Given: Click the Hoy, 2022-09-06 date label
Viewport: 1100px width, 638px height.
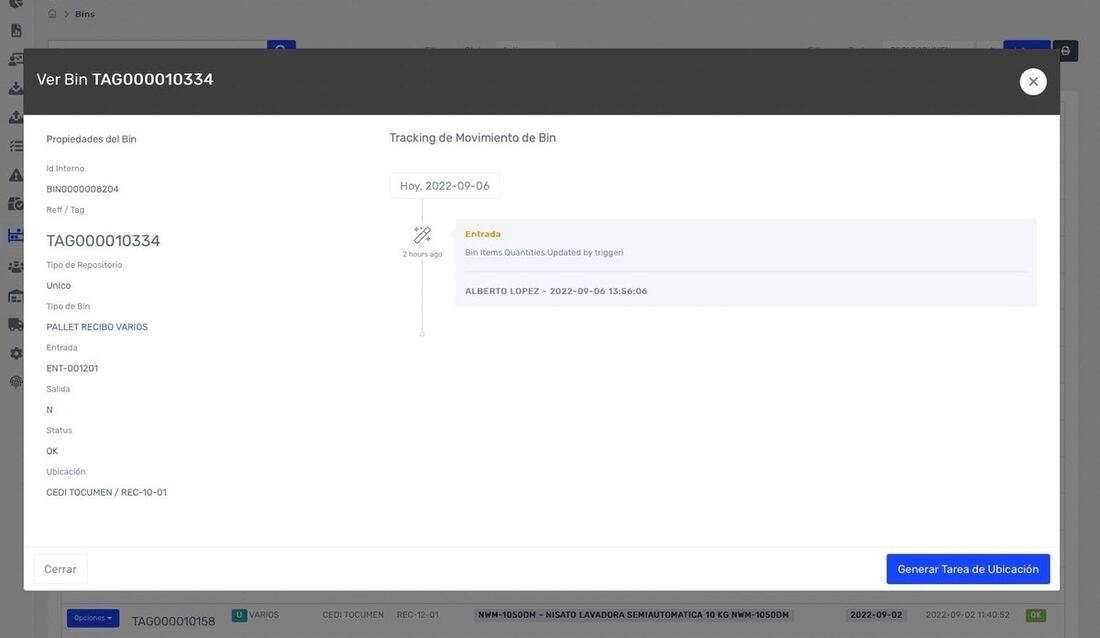Looking at the screenshot, I should coord(445,186).
